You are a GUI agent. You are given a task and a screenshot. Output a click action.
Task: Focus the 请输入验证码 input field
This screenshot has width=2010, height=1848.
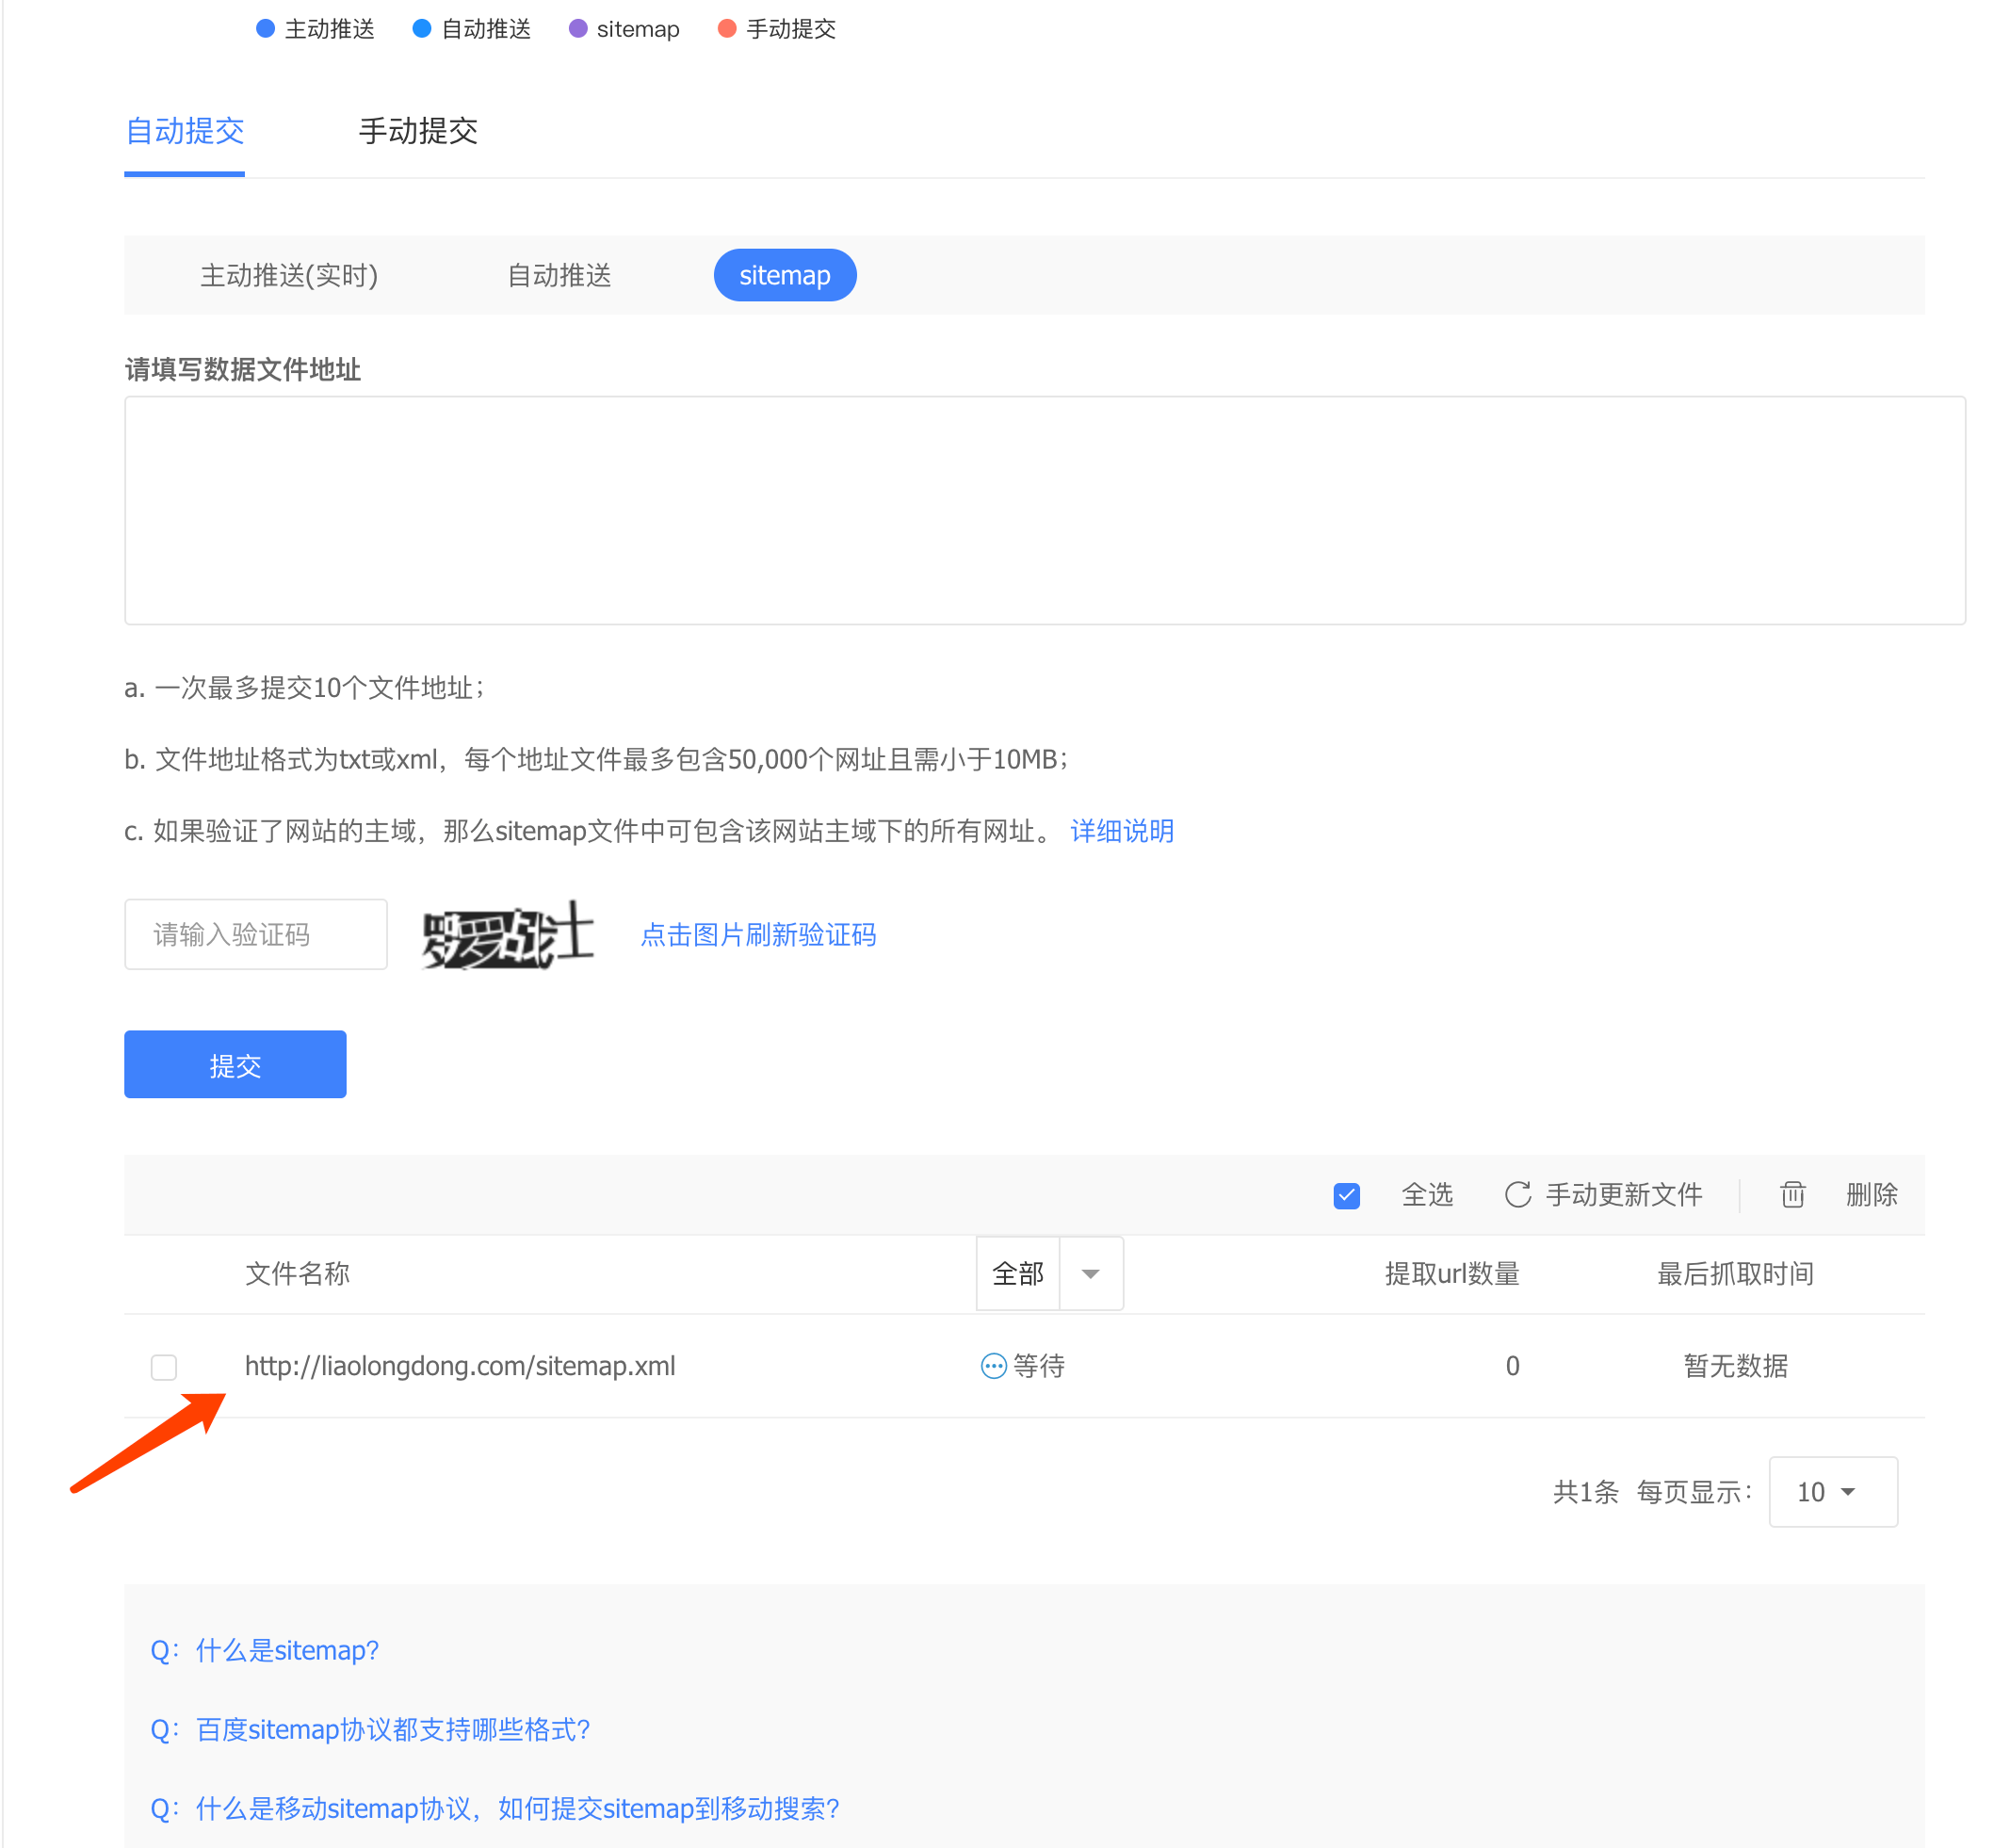tap(256, 935)
